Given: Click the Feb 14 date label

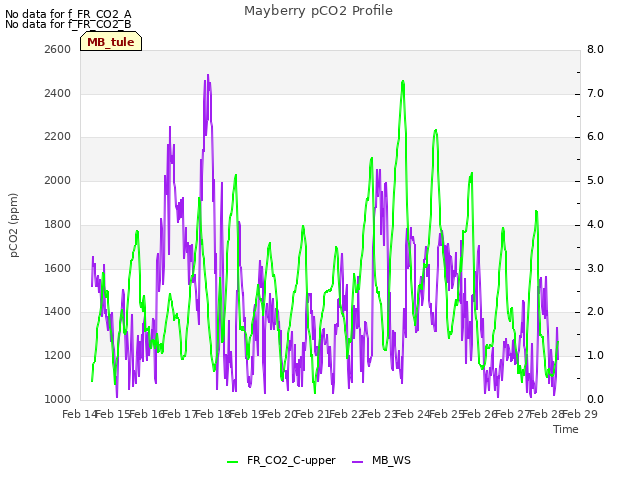Looking at the screenshot, I should [x=79, y=414].
